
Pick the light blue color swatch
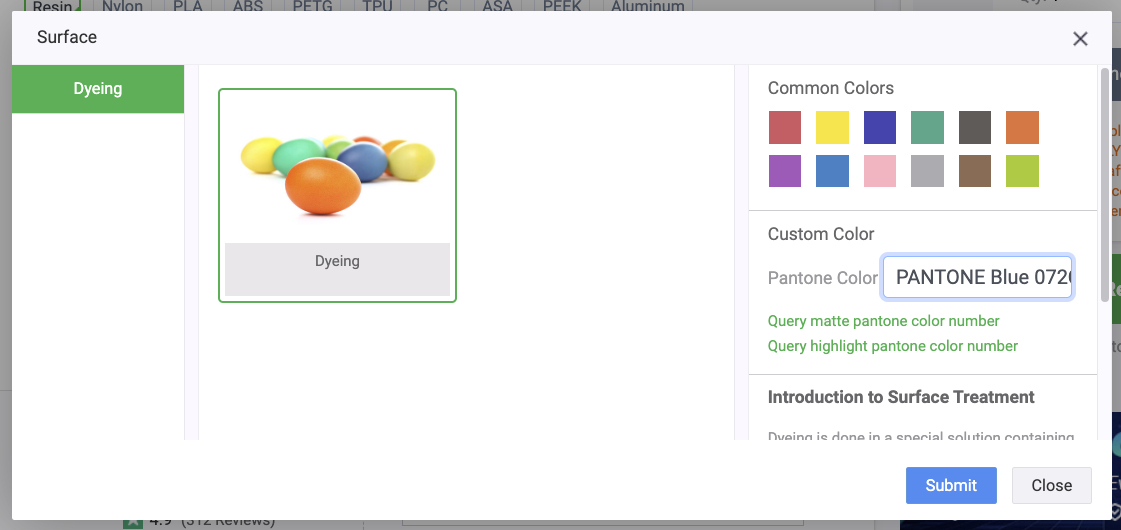pyautogui.click(x=832, y=171)
